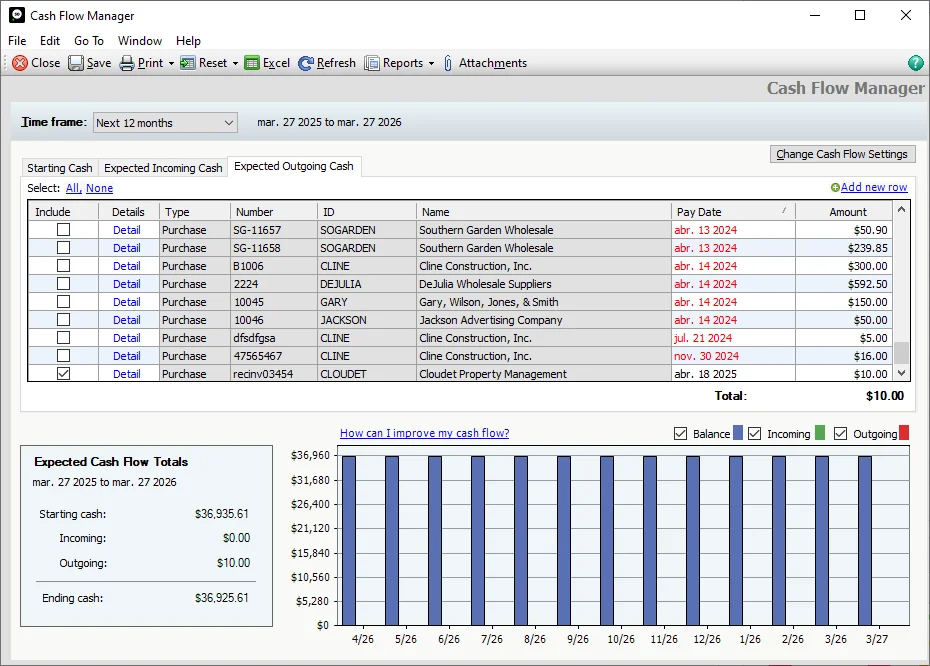Export to Excel via toolbar icon
This screenshot has width=930, height=666.
(252, 63)
